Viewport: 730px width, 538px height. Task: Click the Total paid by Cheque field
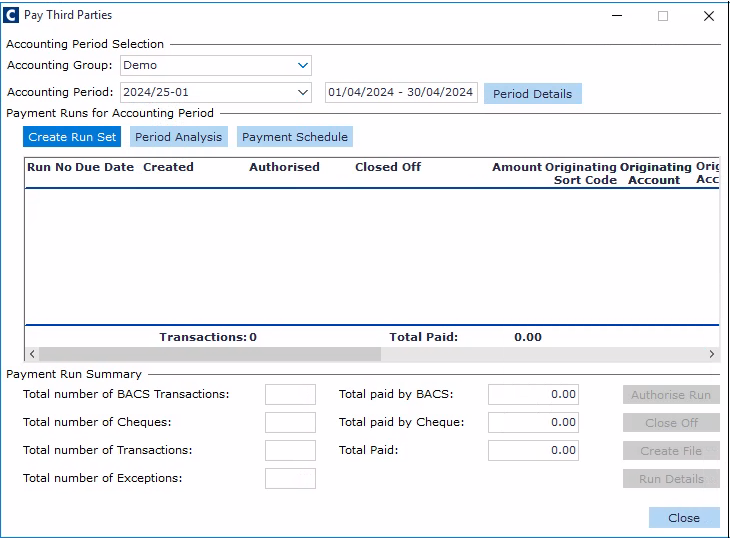[x=533, y=423]
